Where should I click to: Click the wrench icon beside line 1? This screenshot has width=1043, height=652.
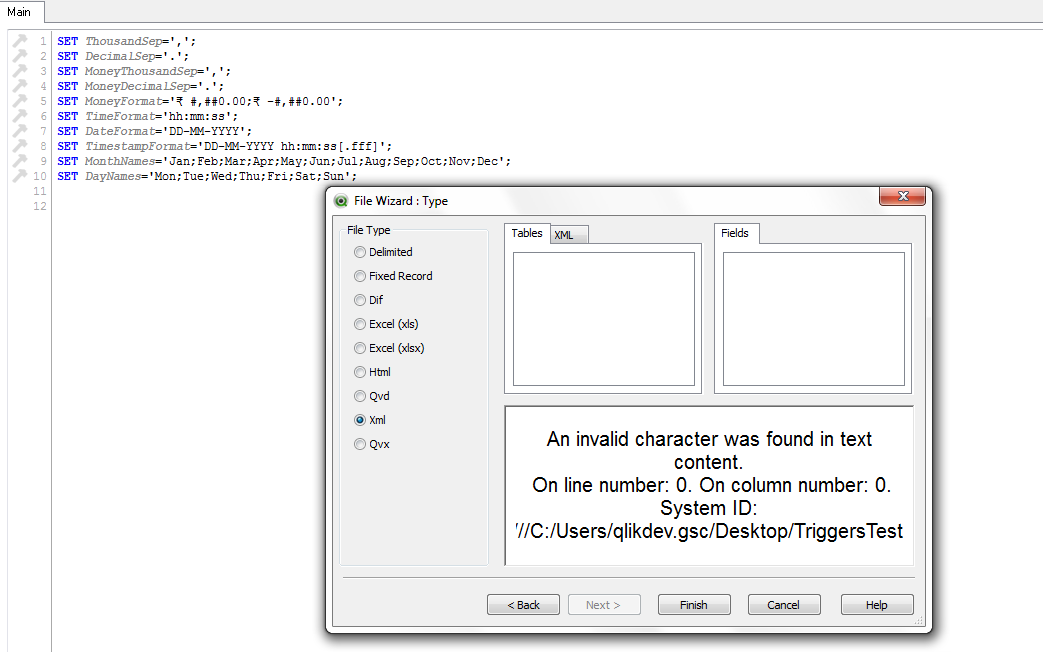pyautogui.click(x=19, y=41)
